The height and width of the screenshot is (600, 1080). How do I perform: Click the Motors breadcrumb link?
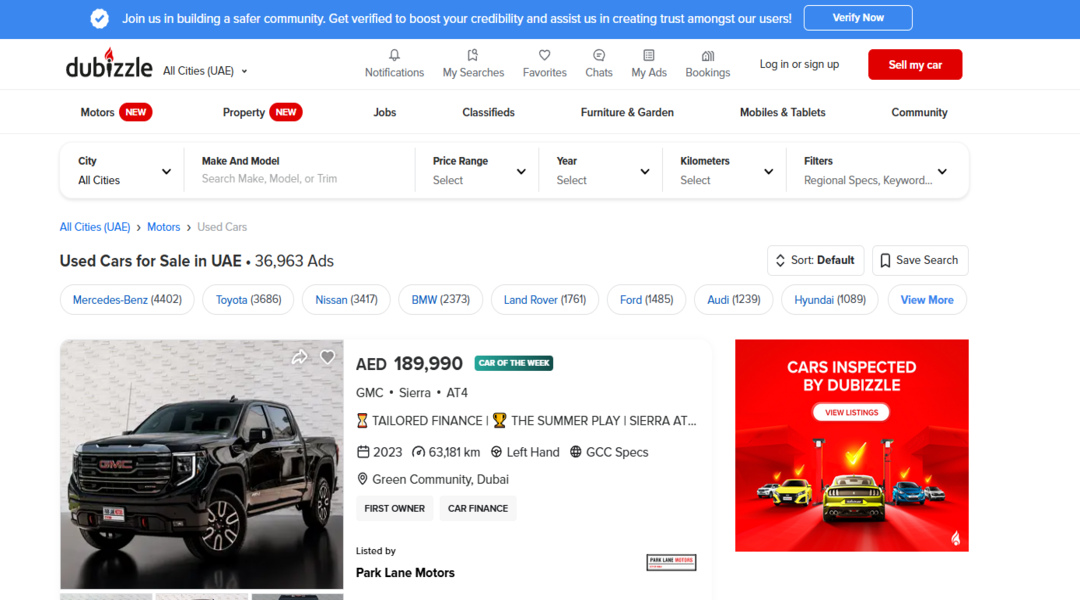pyautogui.click(x=163, y=227)
